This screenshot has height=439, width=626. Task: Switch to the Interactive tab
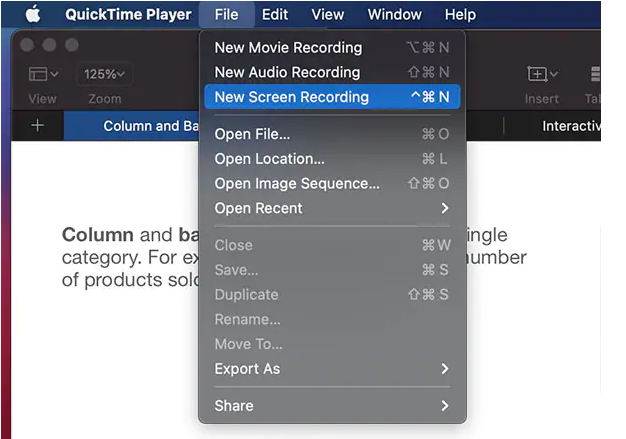(571, 126)
